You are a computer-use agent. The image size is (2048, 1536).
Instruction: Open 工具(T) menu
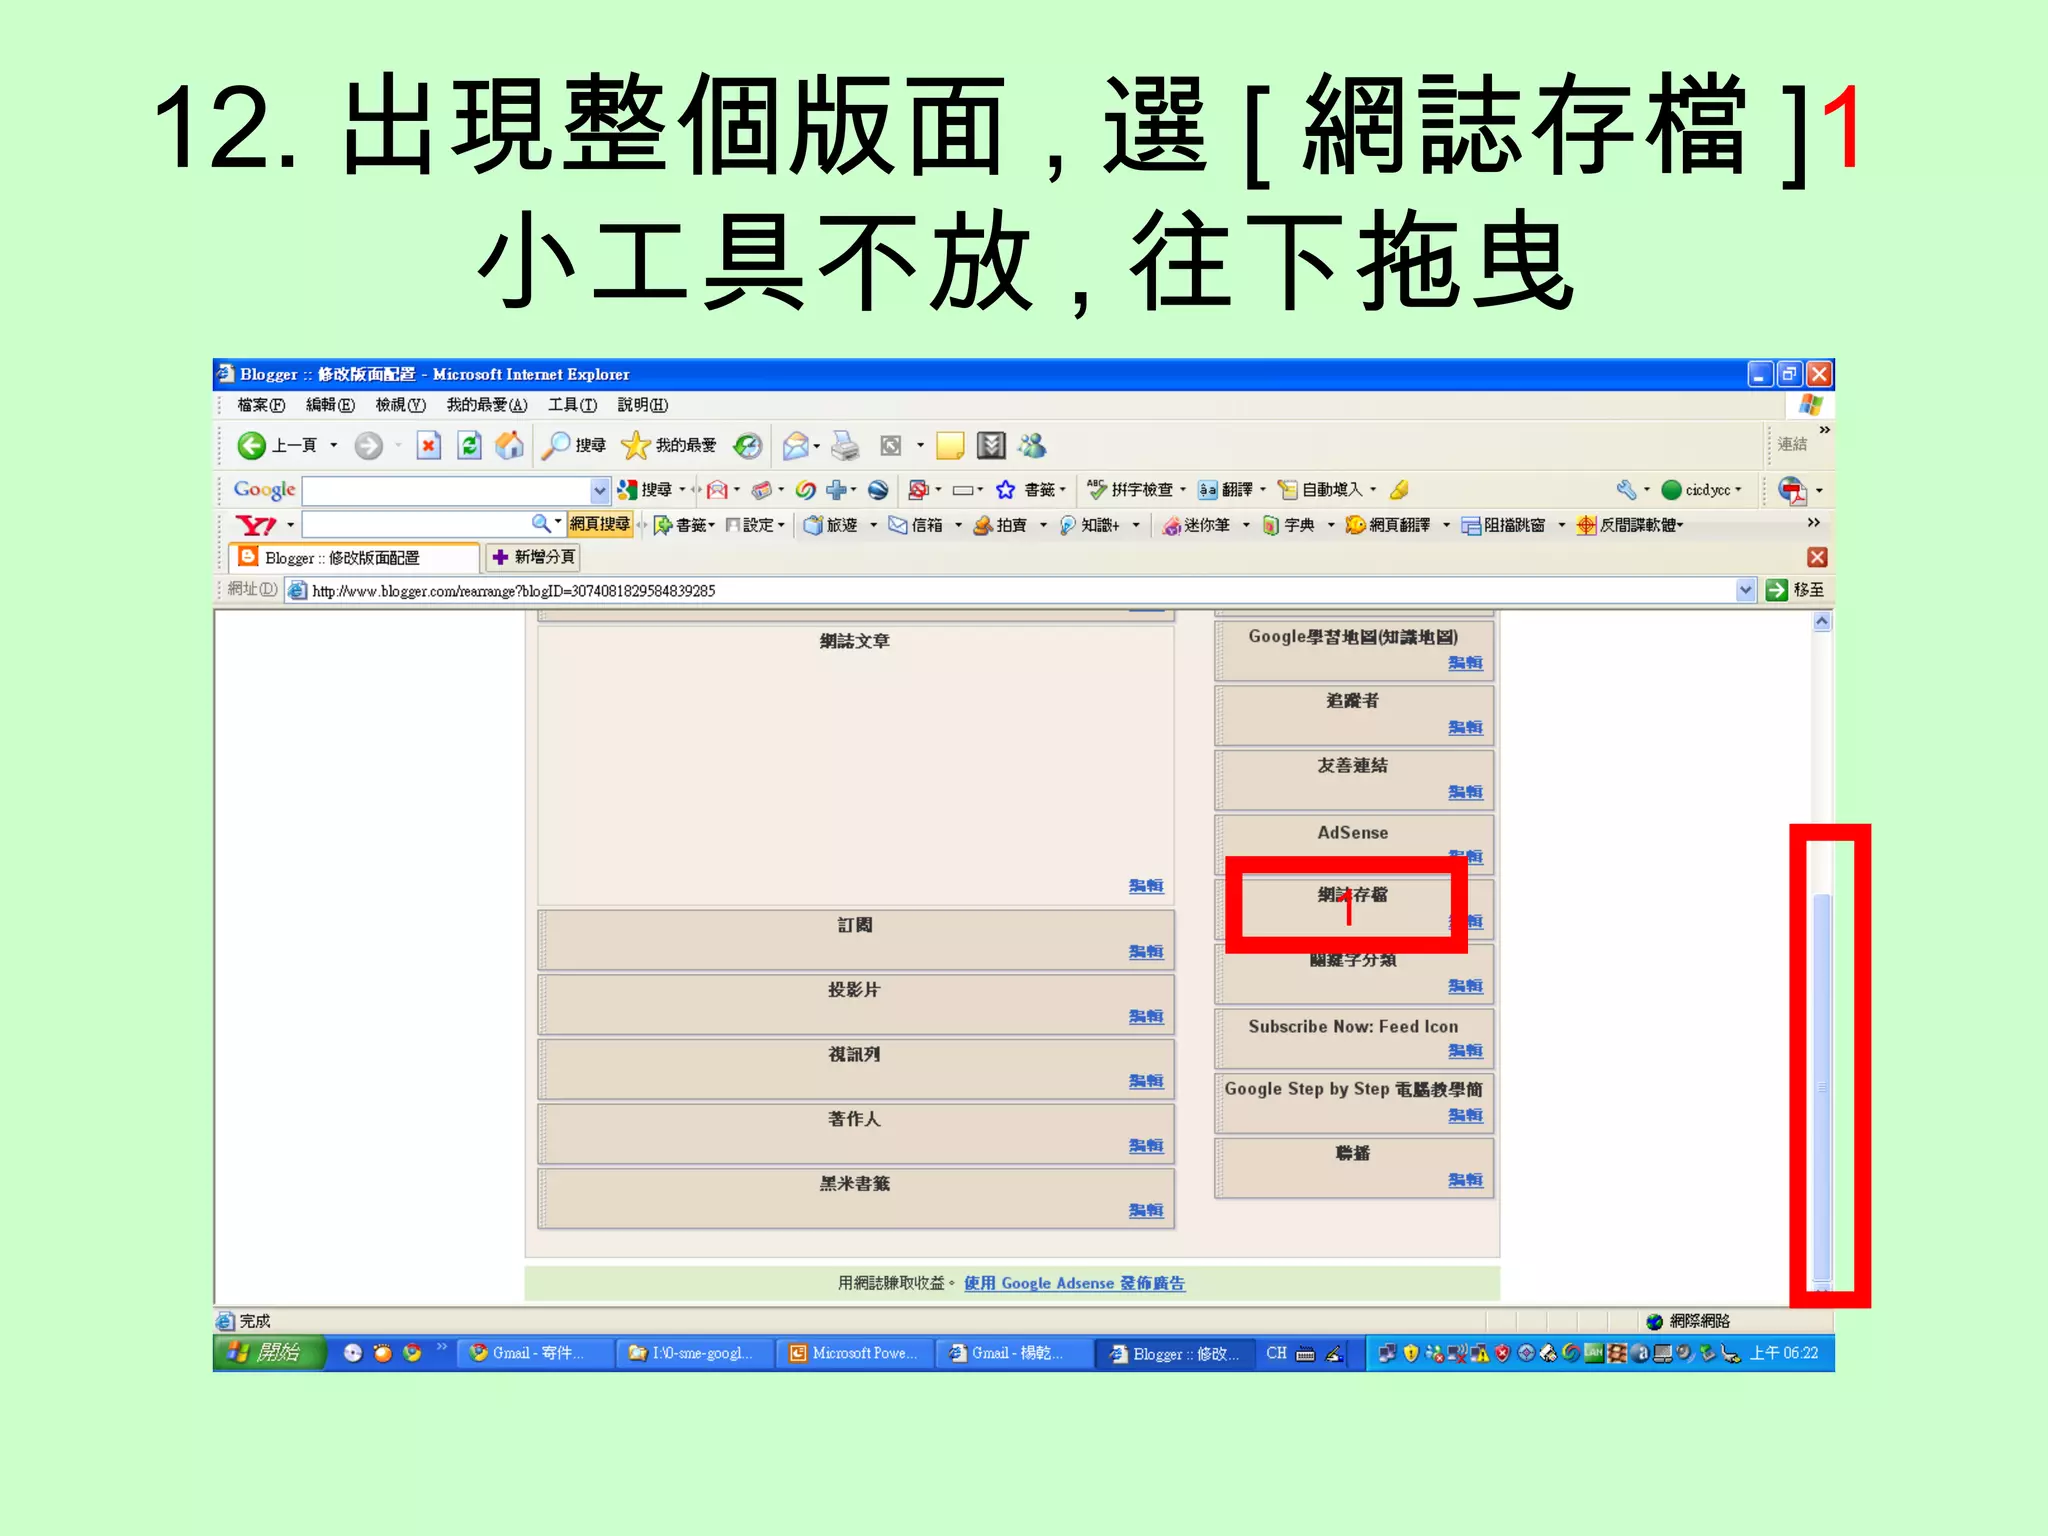pos(572,405)
